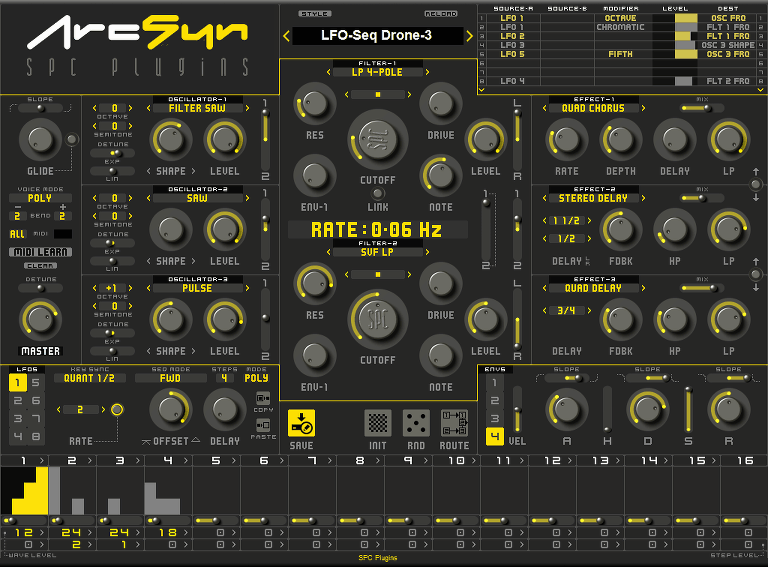Click the envelope Attack knob
Viewport: 768px width, 567px height.
click(x=567, y=409)
